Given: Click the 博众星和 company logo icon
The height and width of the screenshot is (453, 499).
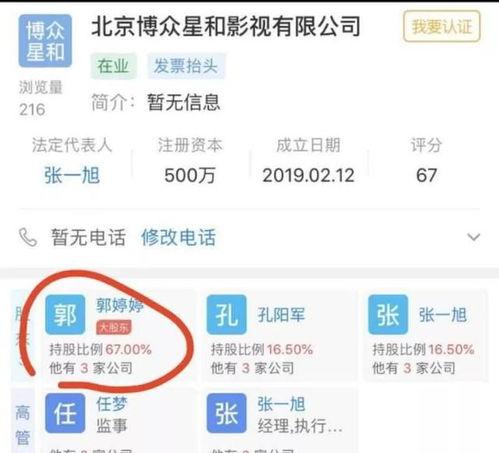Looking at the screenshot, I should (45, 41).
